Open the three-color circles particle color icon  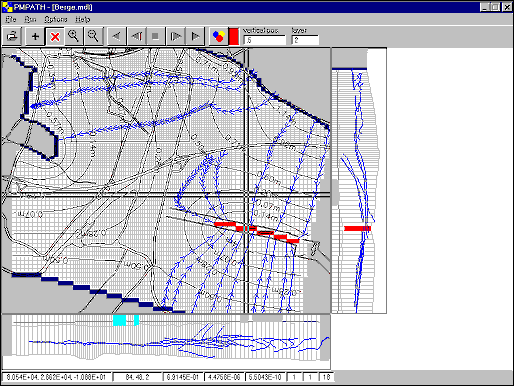[x=218, y=36]
